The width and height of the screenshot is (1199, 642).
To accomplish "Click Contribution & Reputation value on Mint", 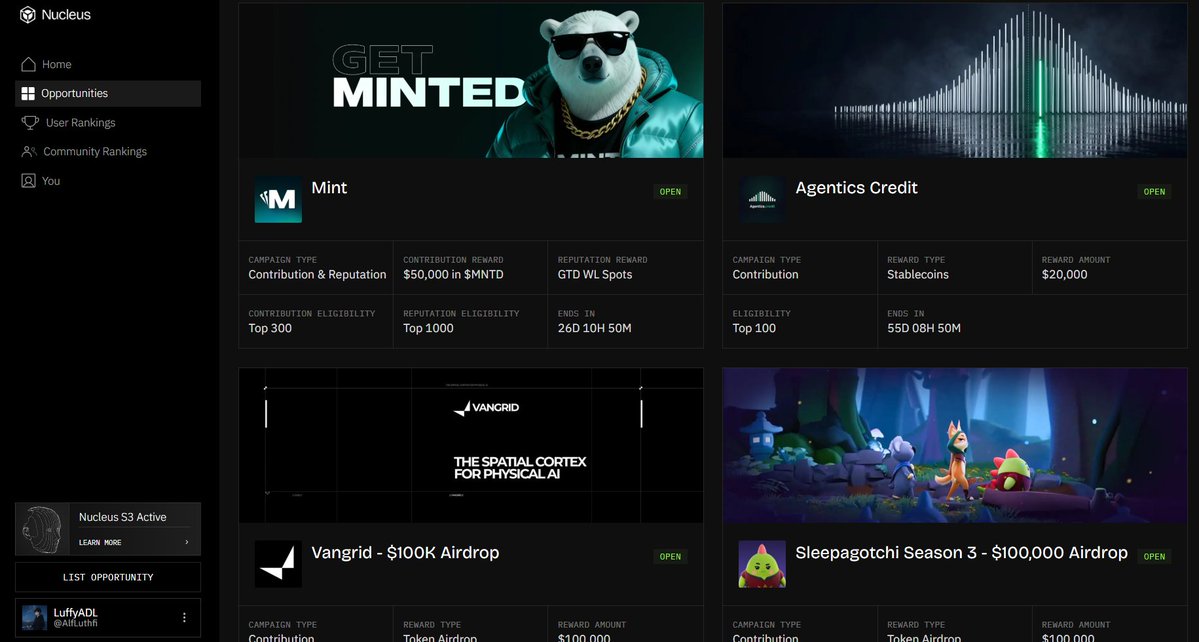I will click(317, 274).
